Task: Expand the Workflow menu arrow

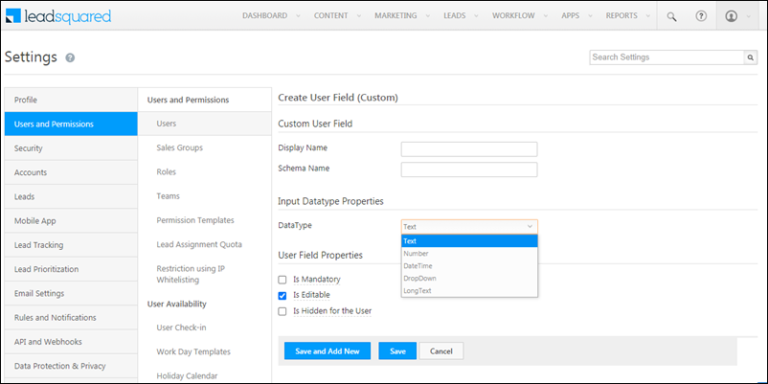Action: [x=546, y=16]
